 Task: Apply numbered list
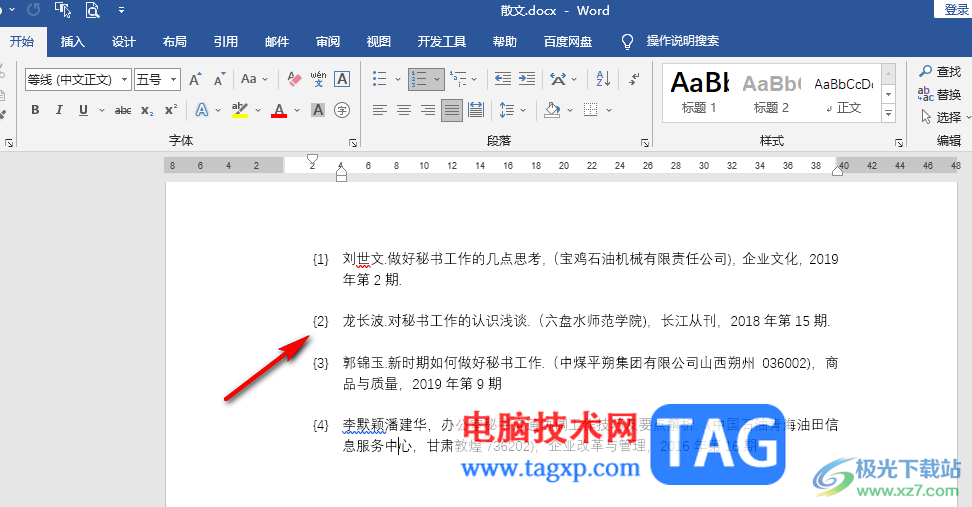point(420,79)
